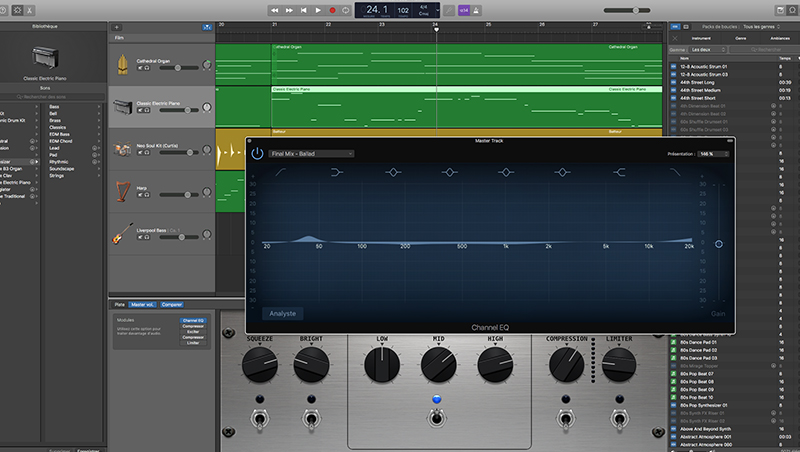Toggle the purple count-in button

464,10
